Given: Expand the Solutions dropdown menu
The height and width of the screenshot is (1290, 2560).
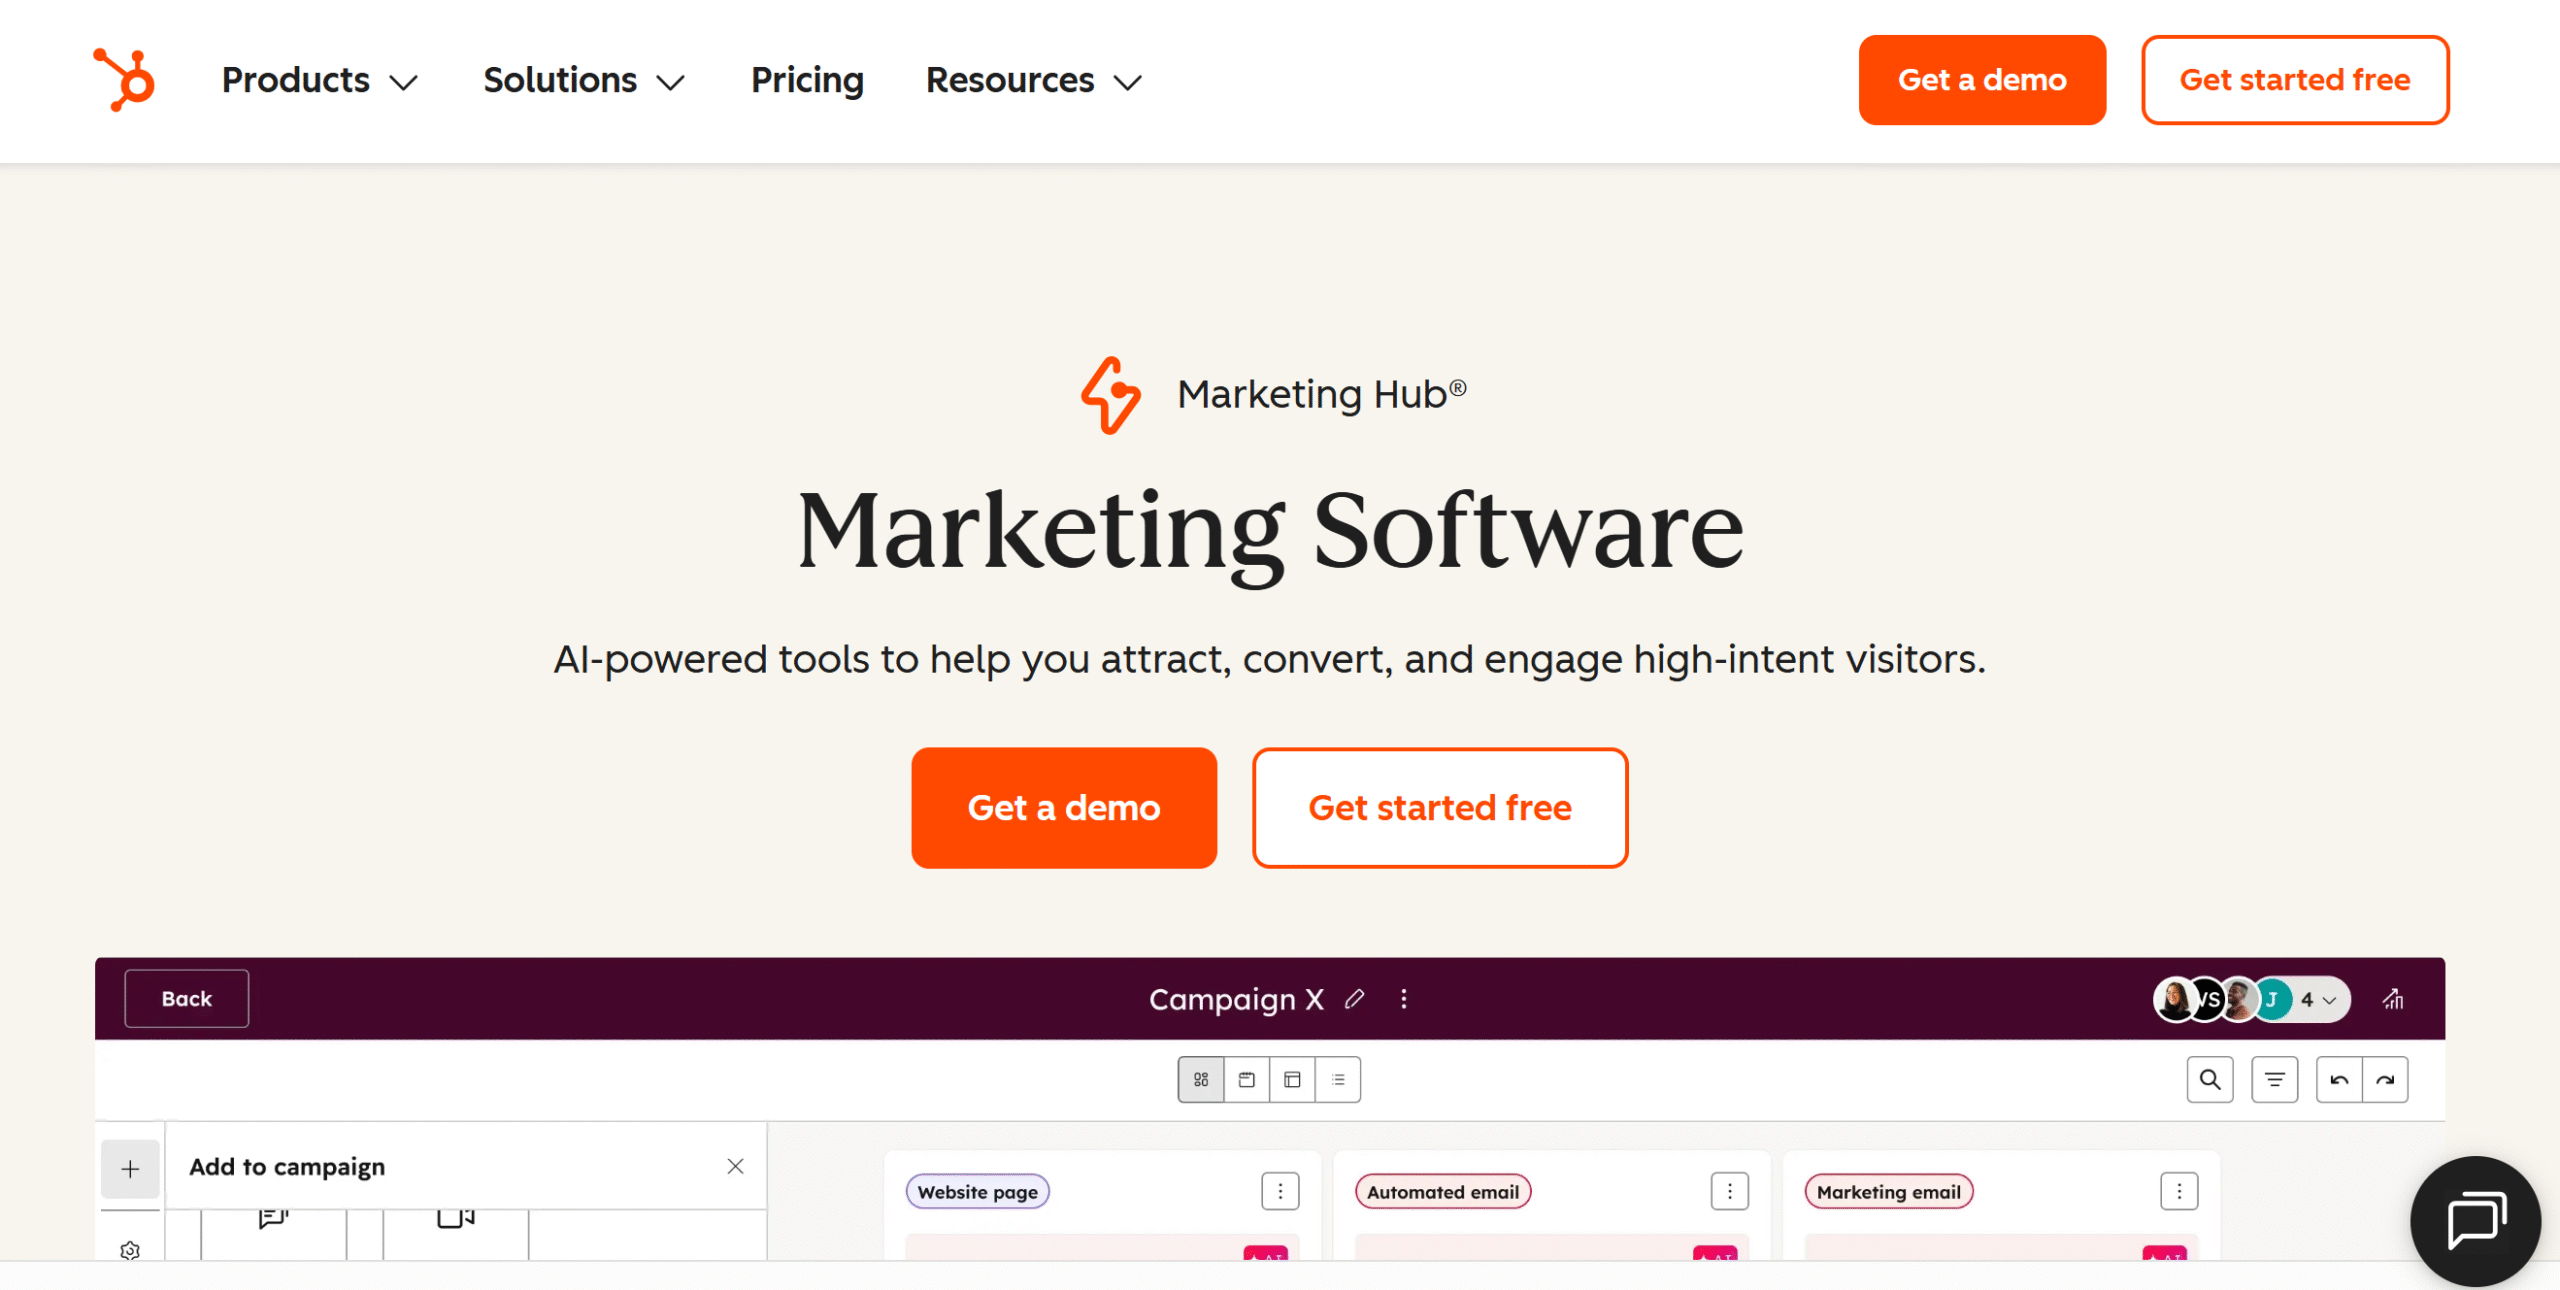Looking at the screenshot, I should click(584, 80).
